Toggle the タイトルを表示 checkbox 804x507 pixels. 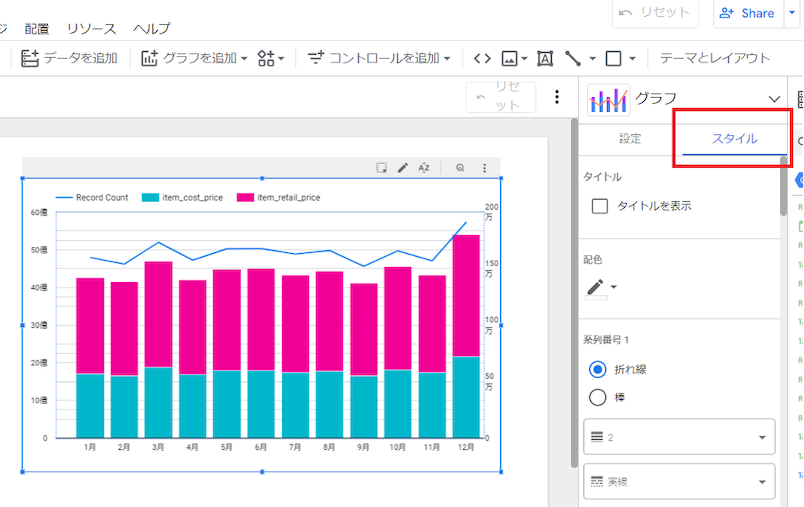click(600, 206)
